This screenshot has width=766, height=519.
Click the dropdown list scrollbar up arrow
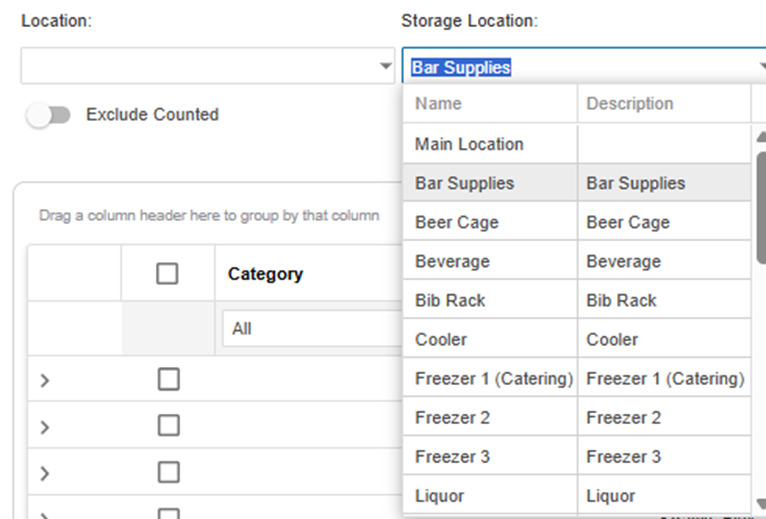coord(760,138)
